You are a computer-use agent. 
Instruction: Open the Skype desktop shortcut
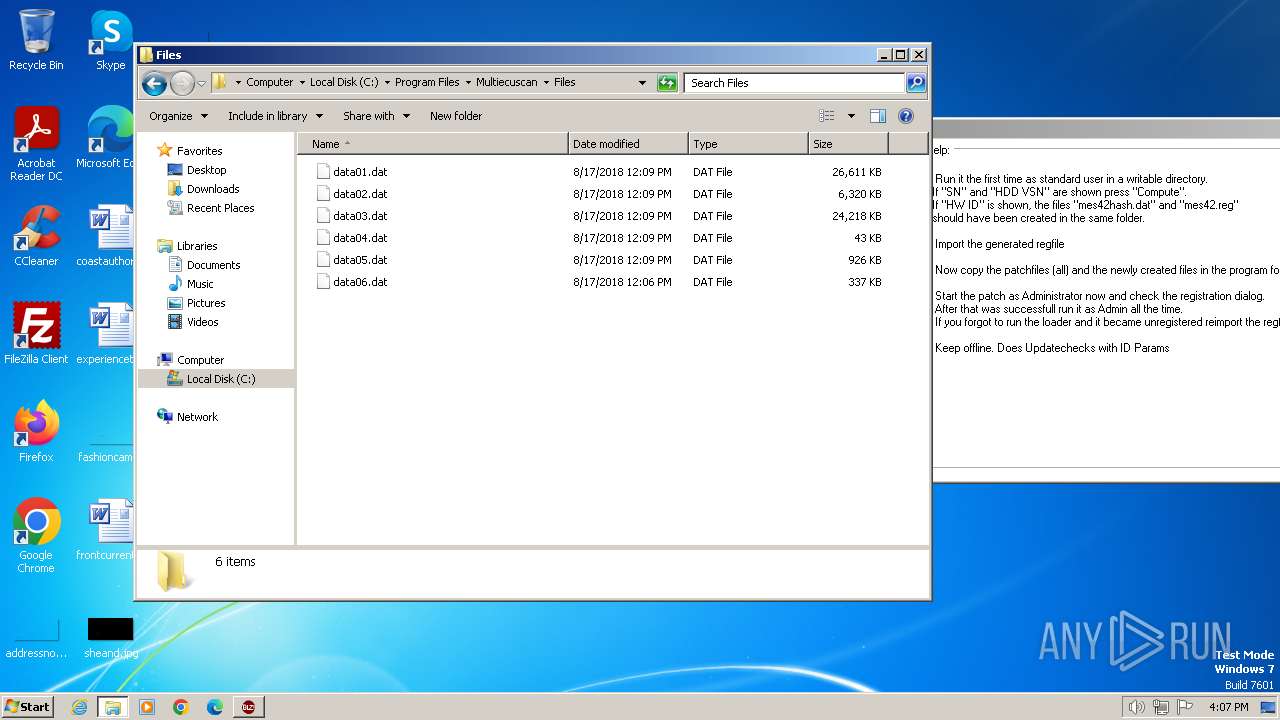[110, 40]
